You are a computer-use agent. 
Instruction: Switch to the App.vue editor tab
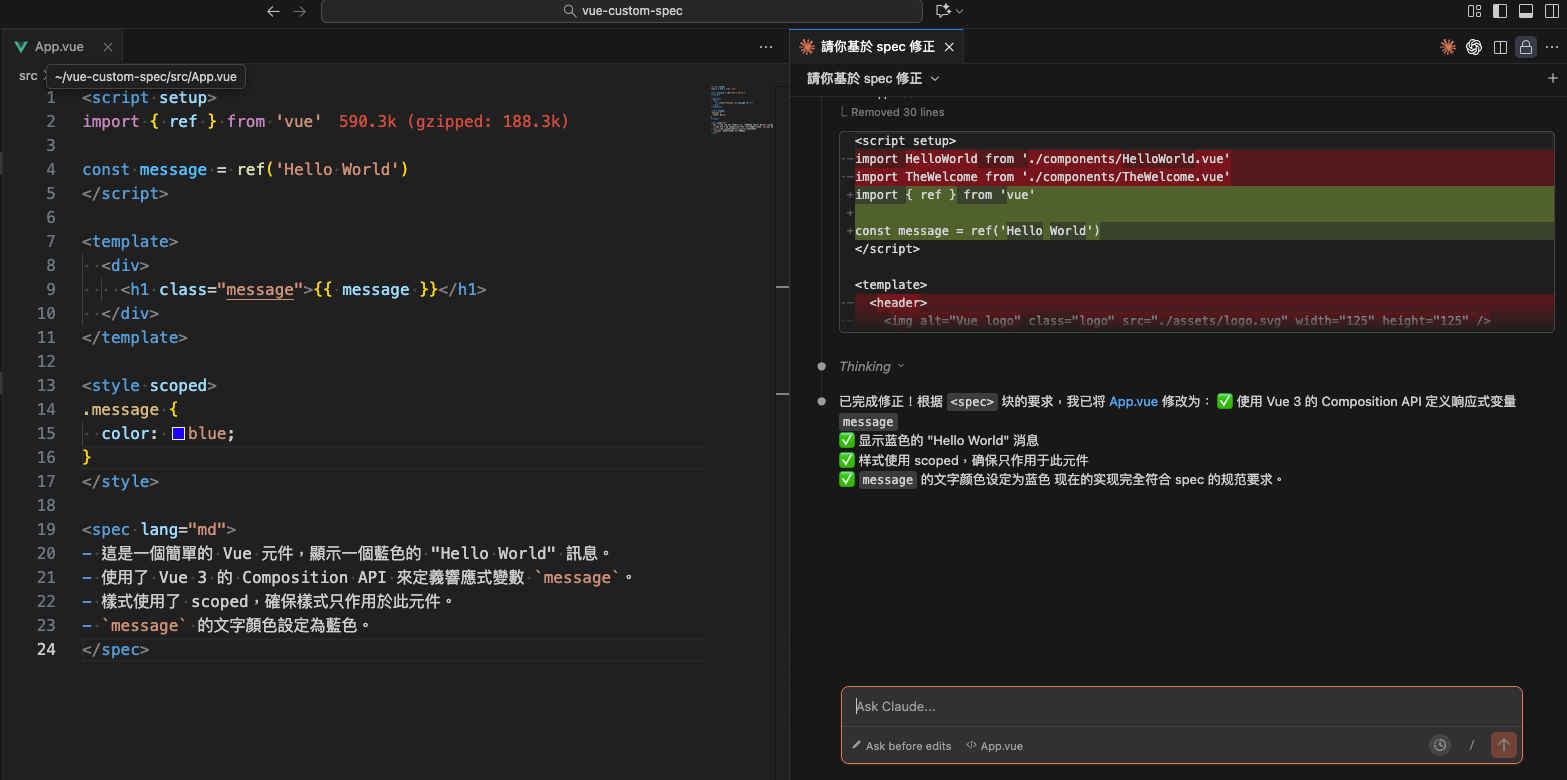coord(58,47)
